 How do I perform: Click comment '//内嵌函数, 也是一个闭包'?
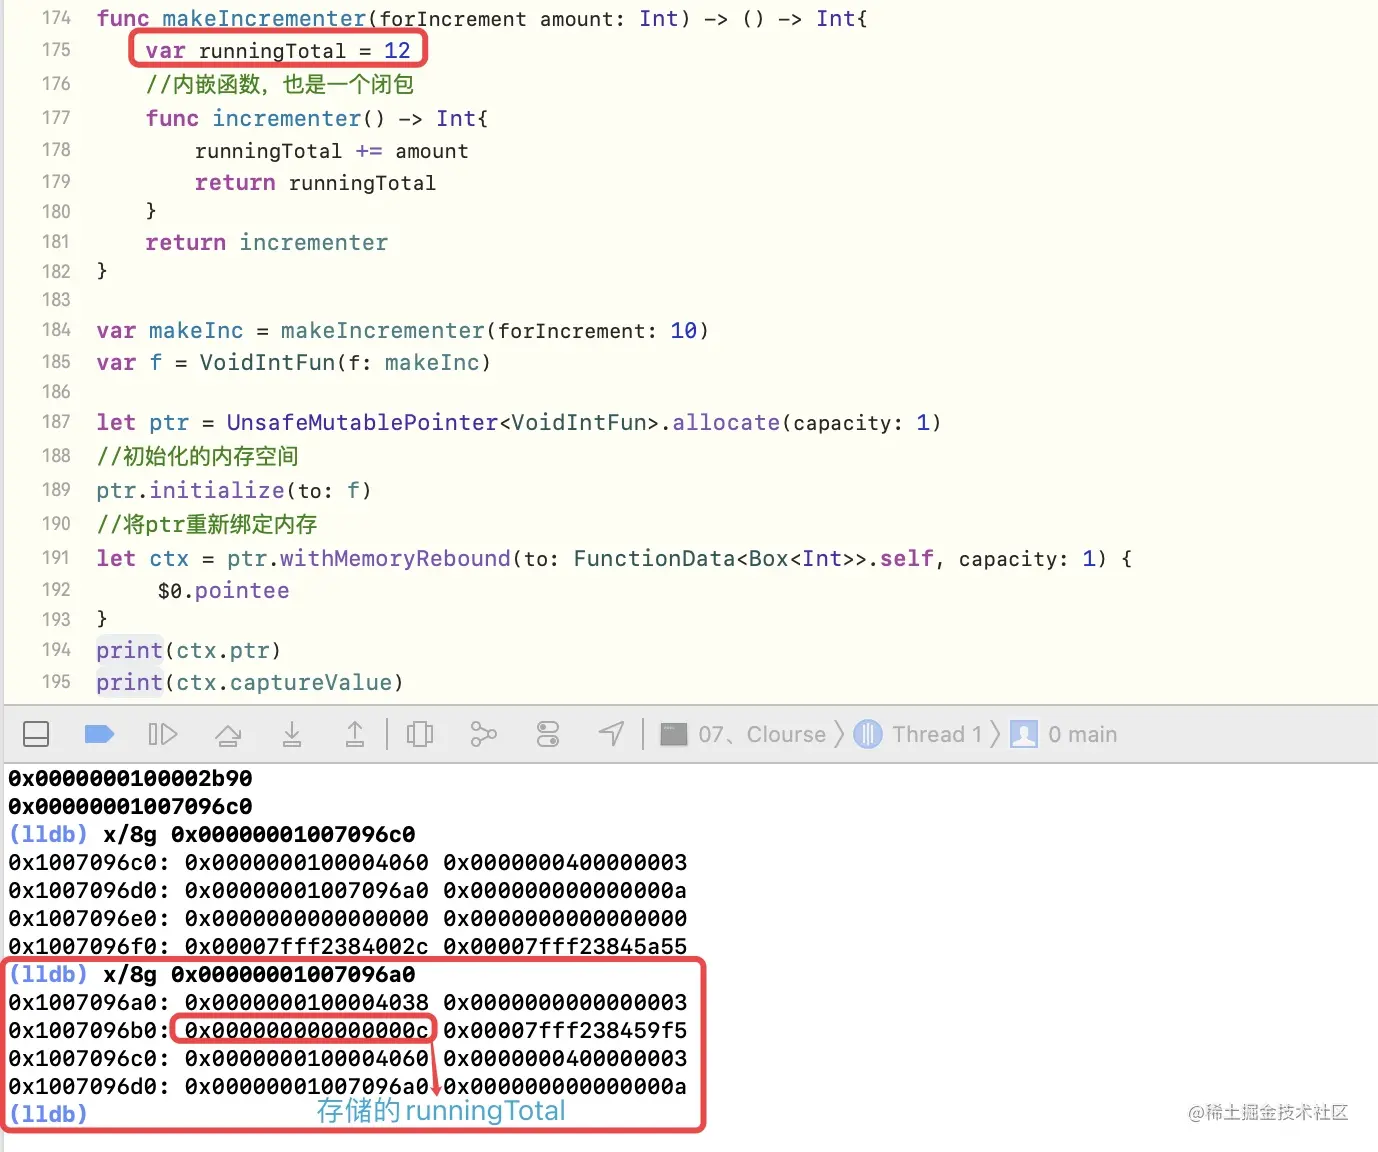pos(280,84)
